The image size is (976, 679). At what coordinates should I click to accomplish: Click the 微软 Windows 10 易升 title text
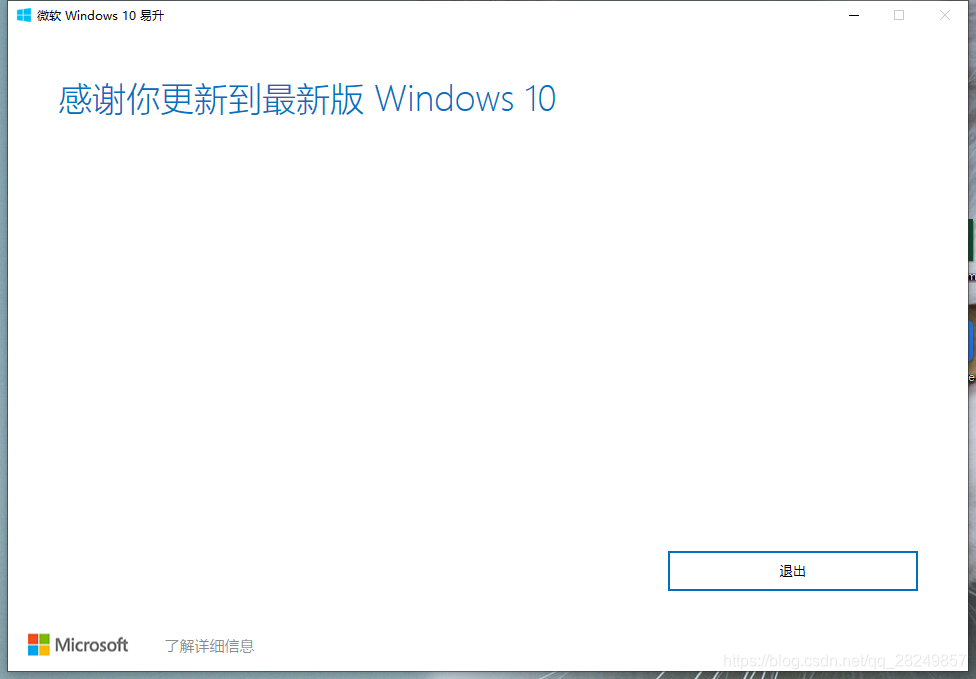point(100,16)
